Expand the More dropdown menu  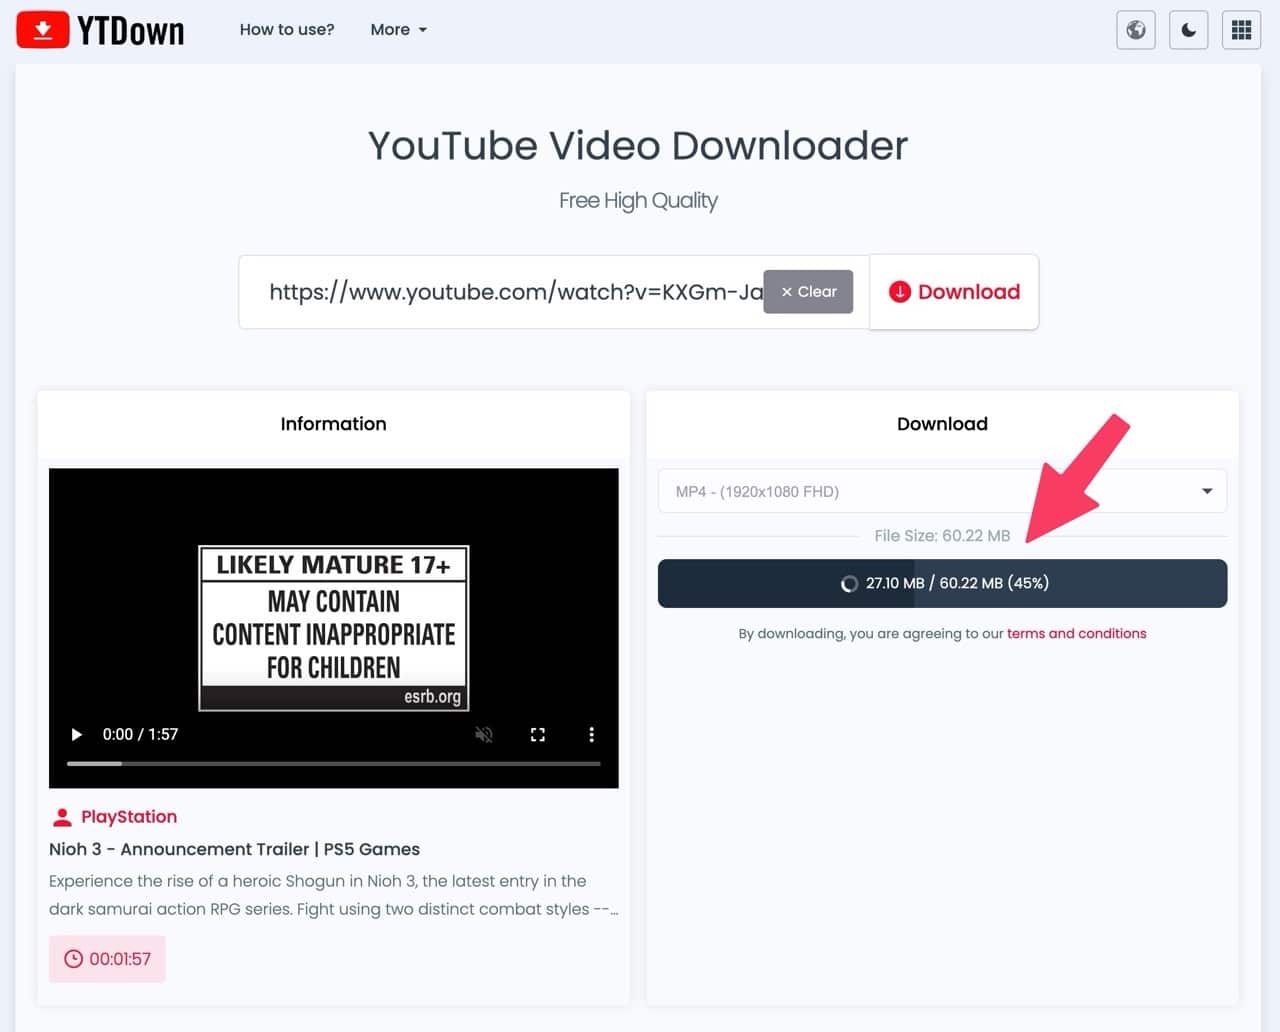pos(398,30)
